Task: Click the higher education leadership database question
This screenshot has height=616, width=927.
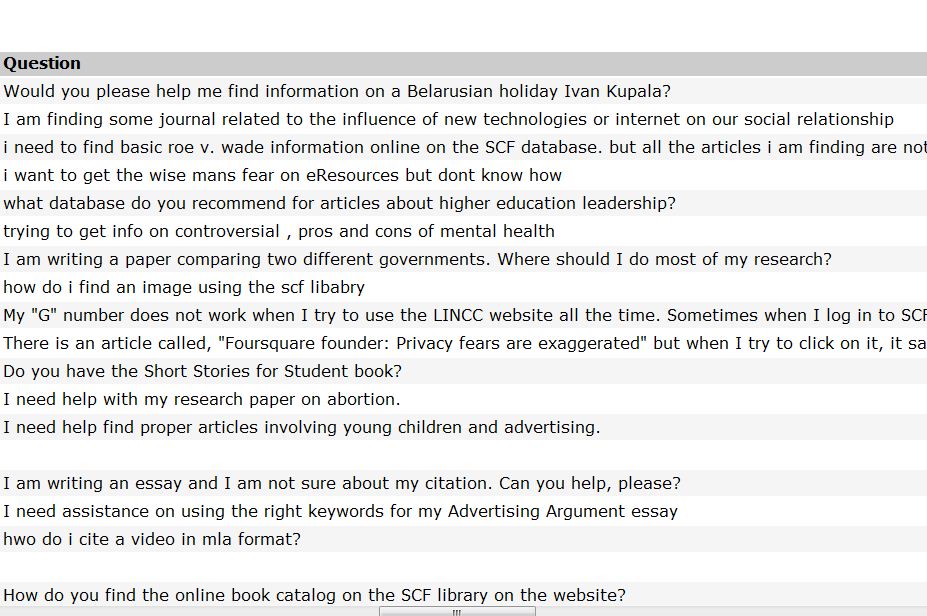Action: coord(339,204)
